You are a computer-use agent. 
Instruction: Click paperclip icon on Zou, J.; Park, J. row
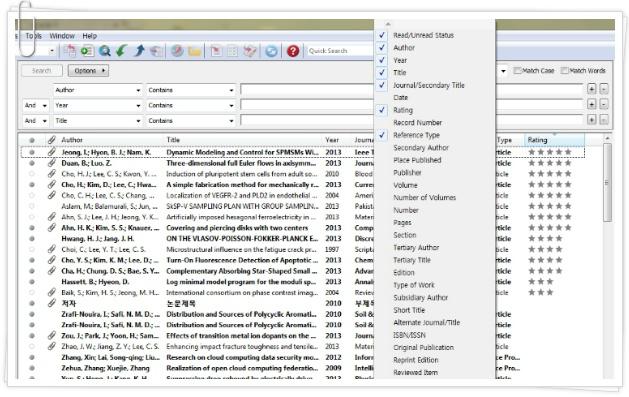pyautogui.click(x=51, y=336)
